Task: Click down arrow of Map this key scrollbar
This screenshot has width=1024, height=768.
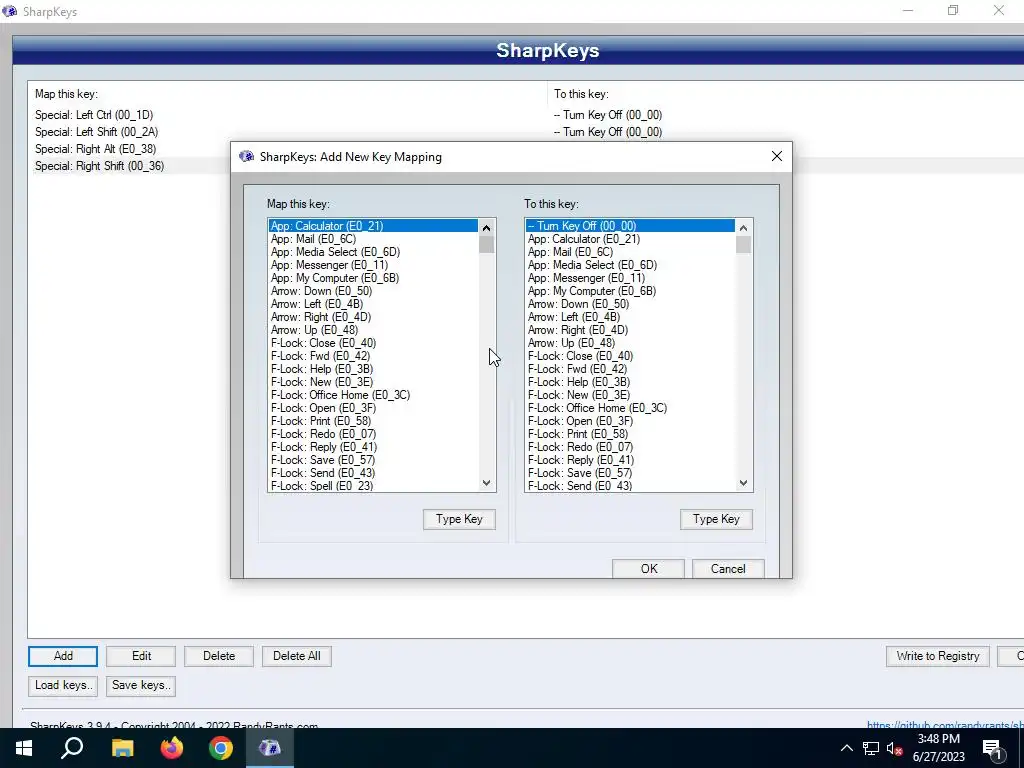Action: (x=486, y=483)
